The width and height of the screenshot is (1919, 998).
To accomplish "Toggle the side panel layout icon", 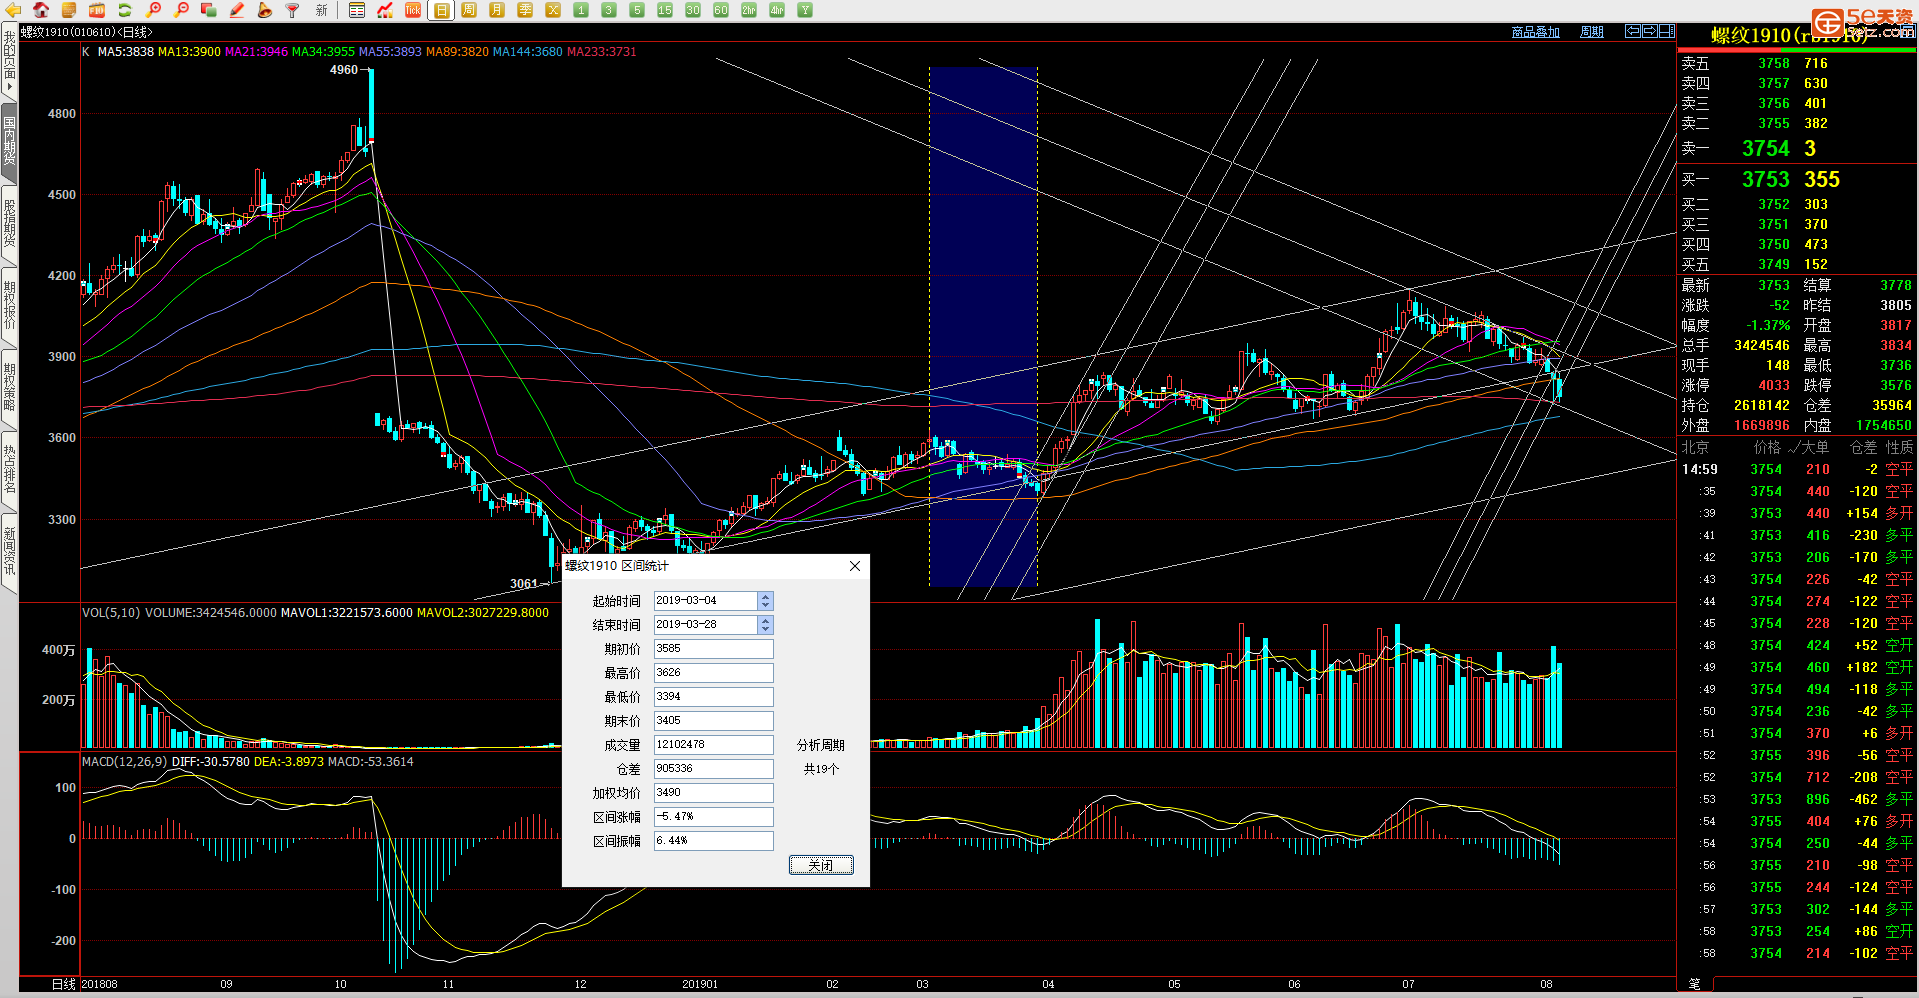I will (x=1667, y=31).
